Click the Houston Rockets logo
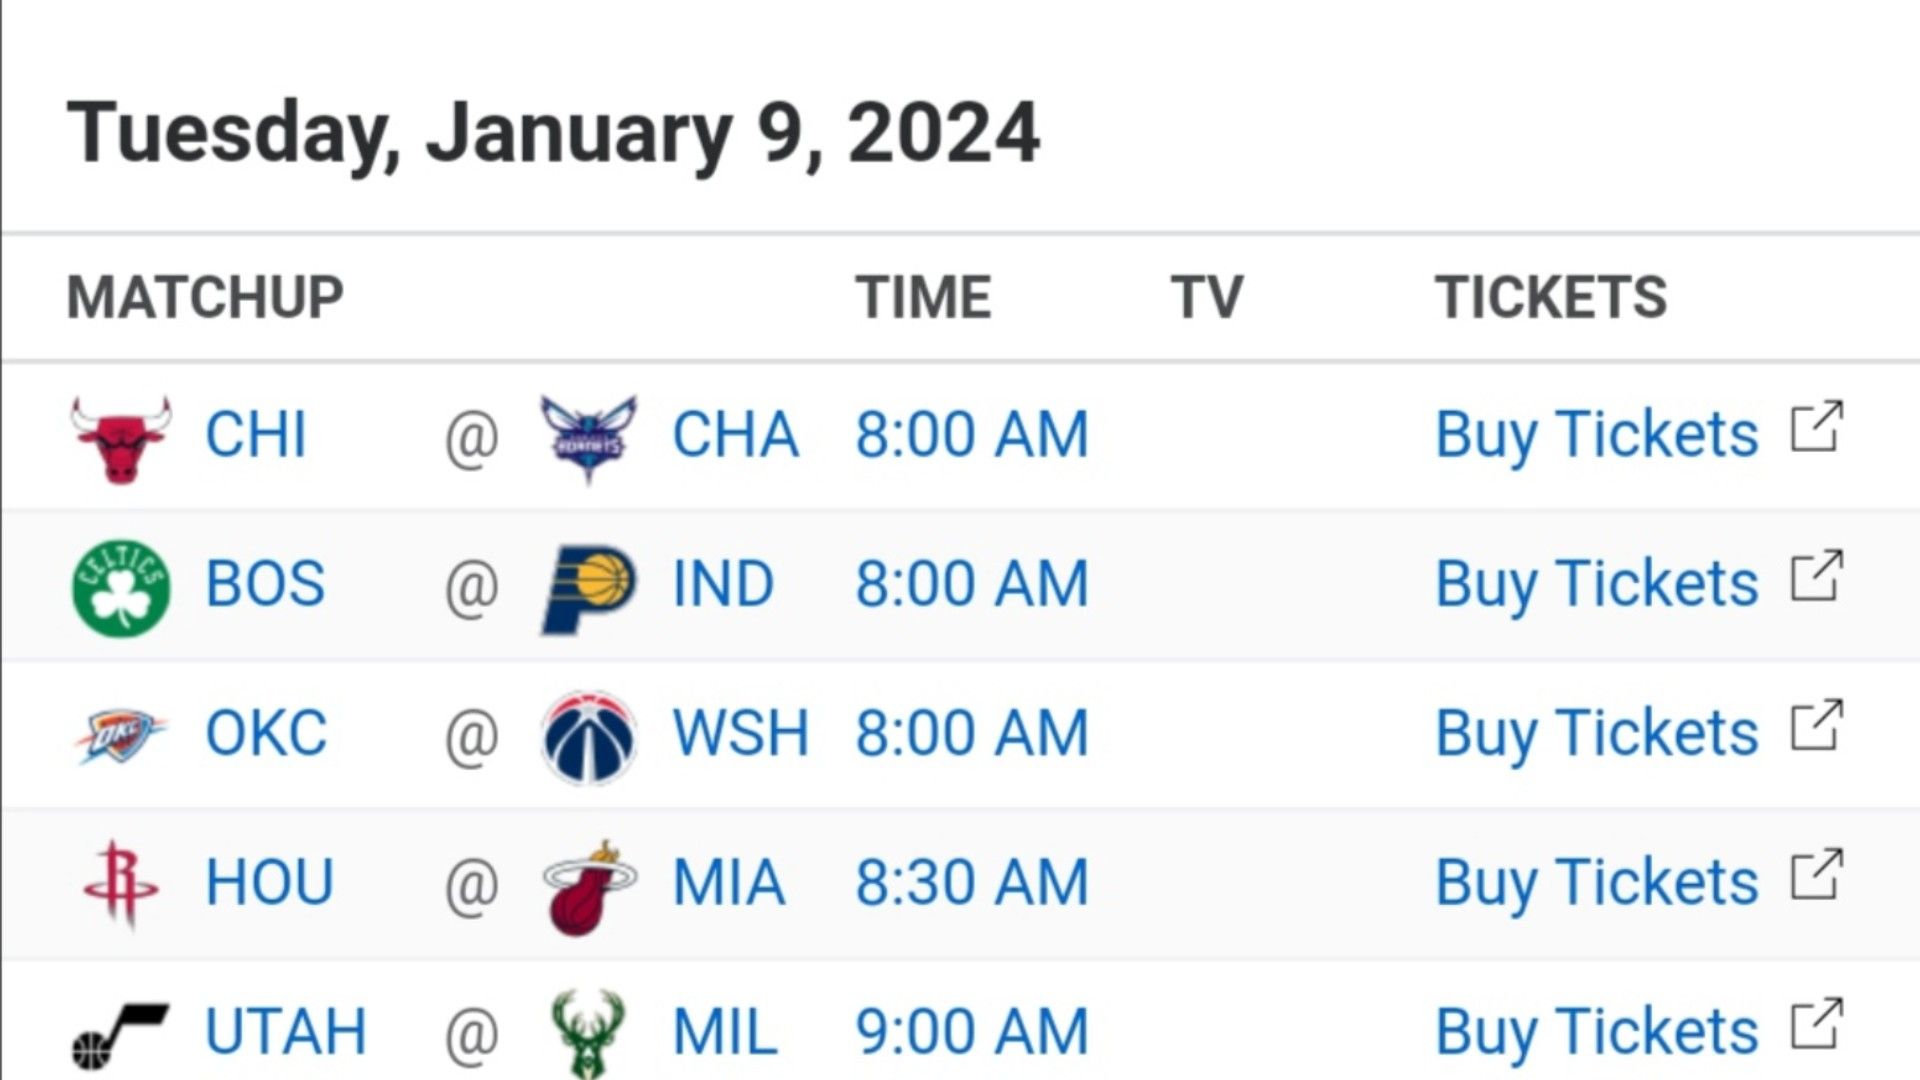 (121, 884)
